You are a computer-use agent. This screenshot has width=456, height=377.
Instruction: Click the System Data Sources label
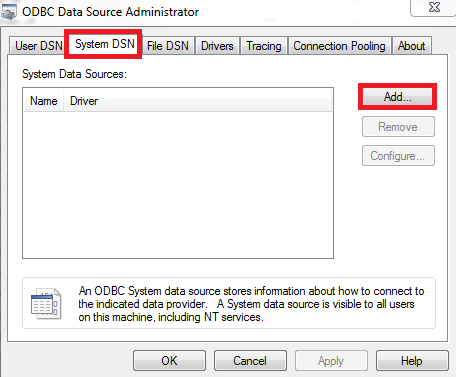click(x=74, y=74)
